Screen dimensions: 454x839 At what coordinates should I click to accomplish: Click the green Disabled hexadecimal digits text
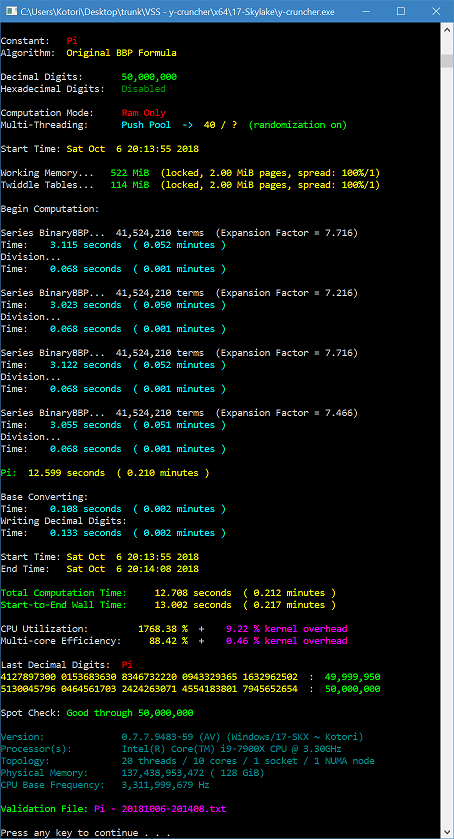tap(143, 89)
